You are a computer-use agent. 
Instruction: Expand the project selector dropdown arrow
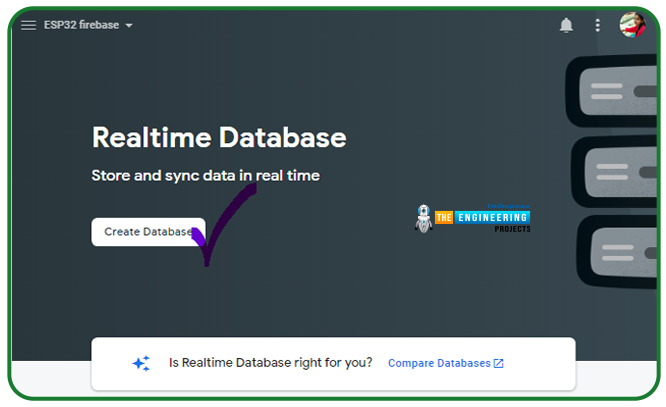pos(129,25)
